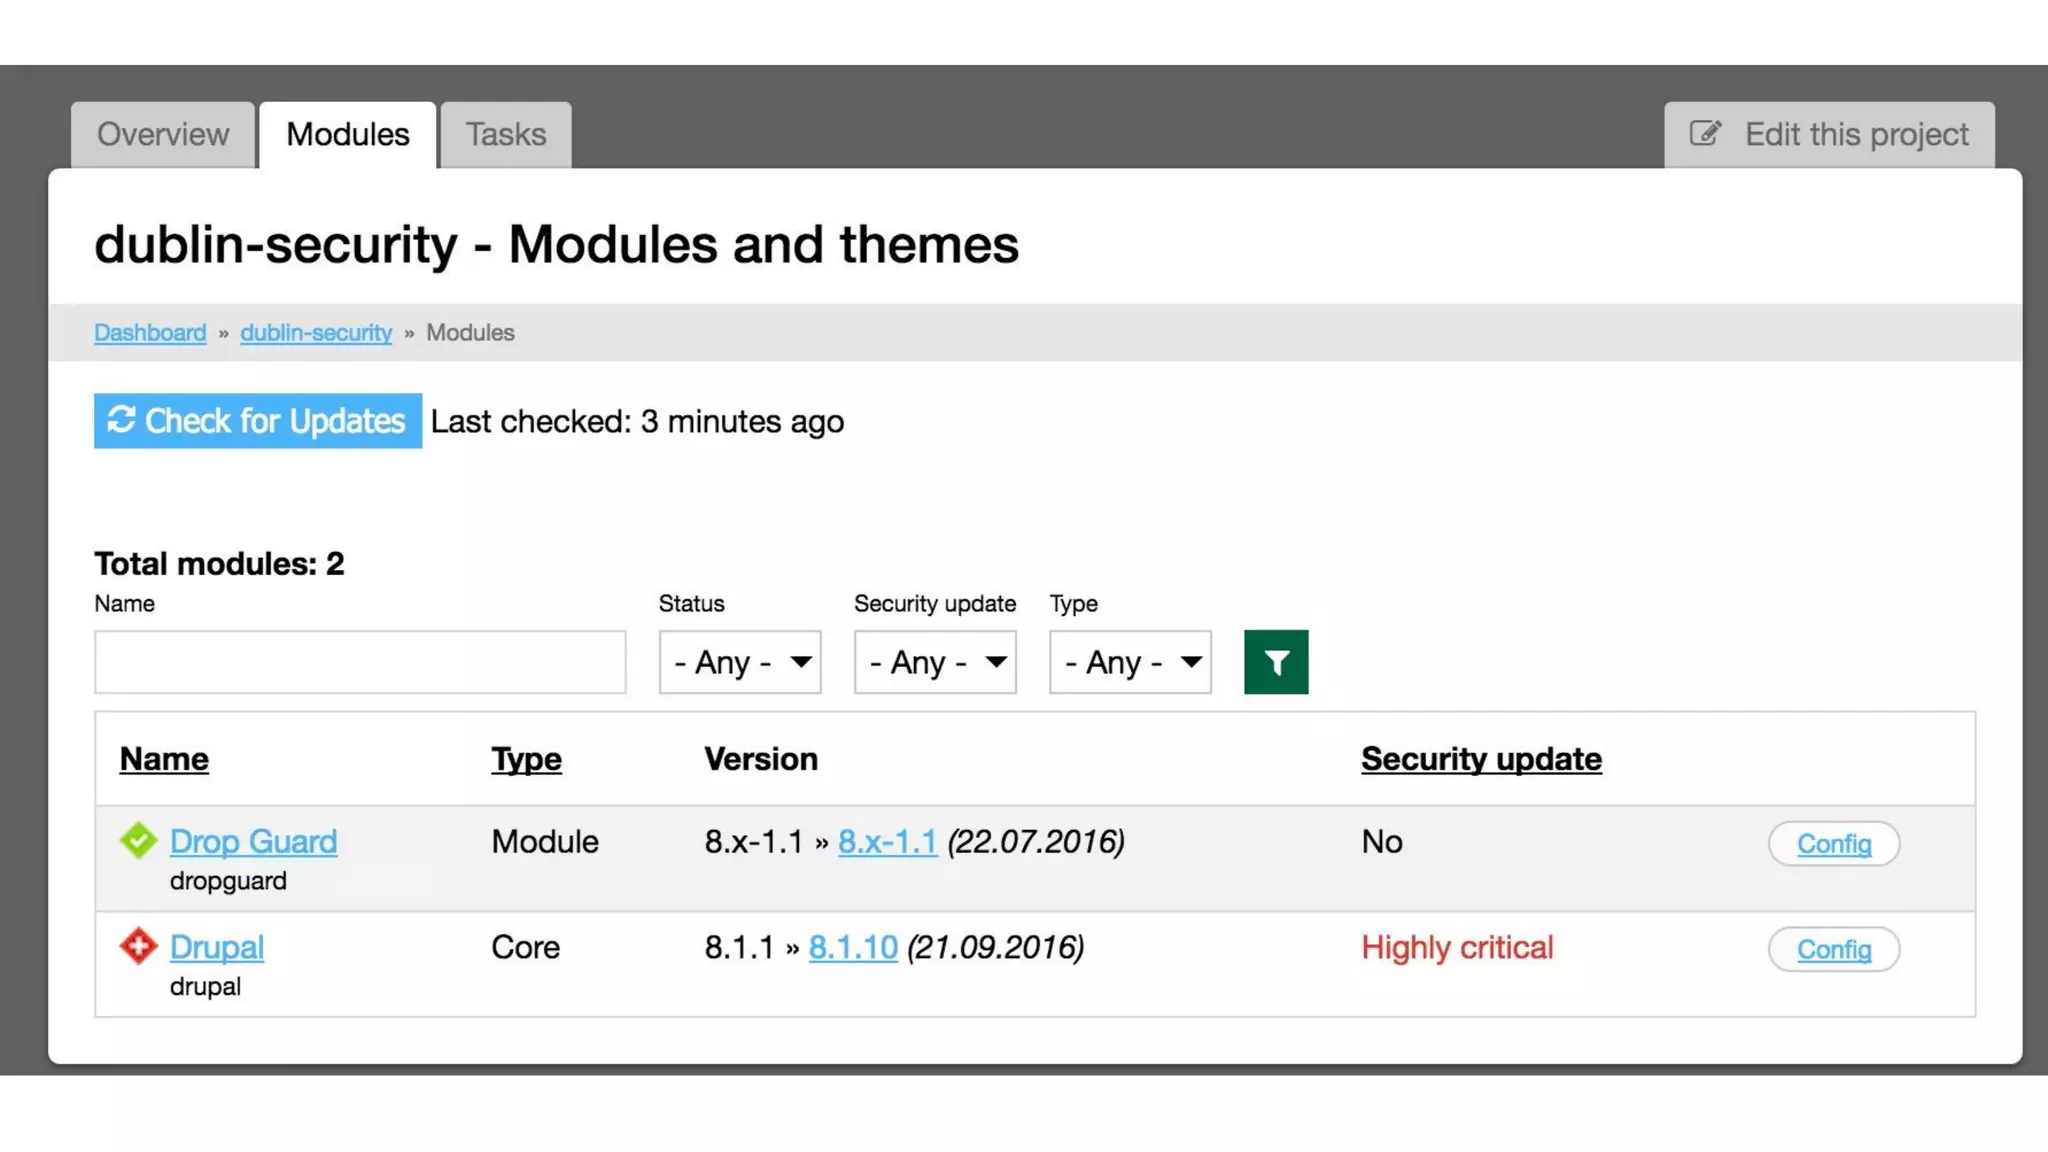Click the green checkmark icon beside Drop Guard
2048x1152 pixels.
click(138, 840)
